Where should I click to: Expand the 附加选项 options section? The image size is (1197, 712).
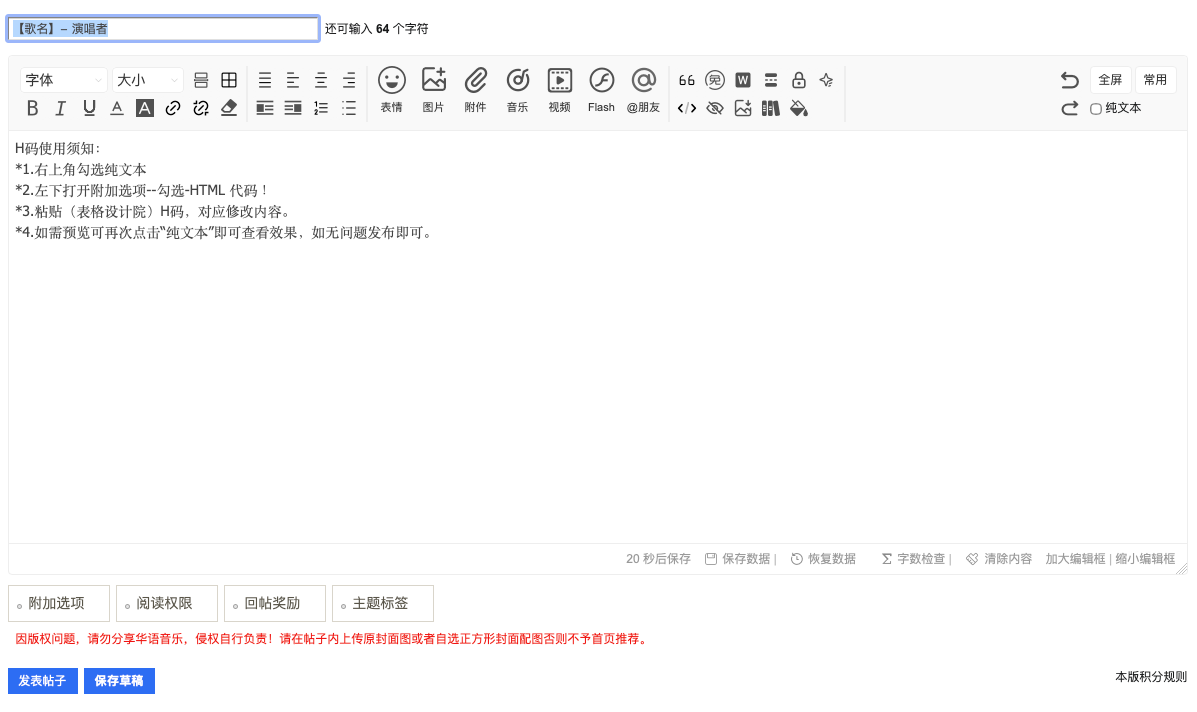59,604
